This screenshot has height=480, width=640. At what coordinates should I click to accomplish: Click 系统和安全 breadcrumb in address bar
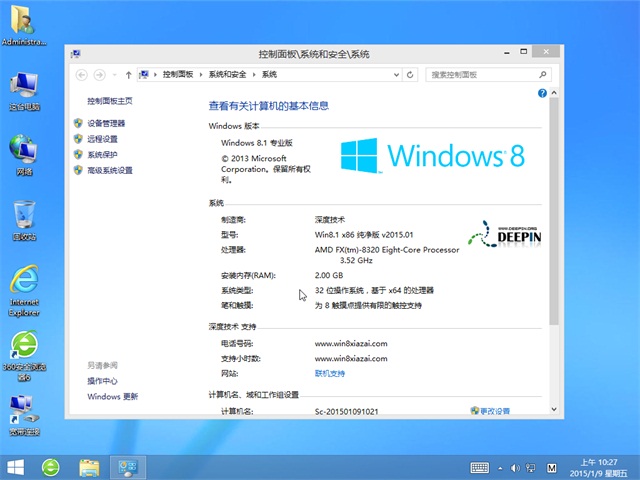pyautogui.click(x=227, y=74)
